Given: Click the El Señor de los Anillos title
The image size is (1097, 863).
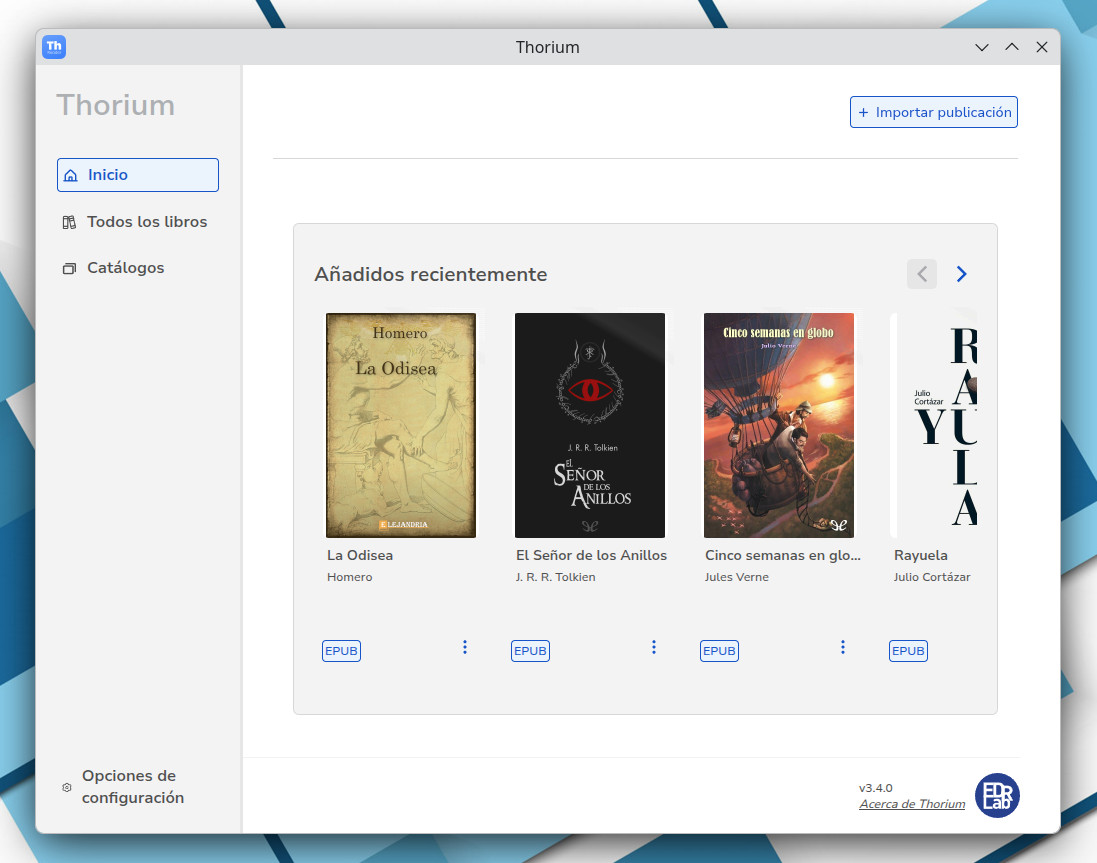Looking at the screenshot, I should (x=591, y=555).
